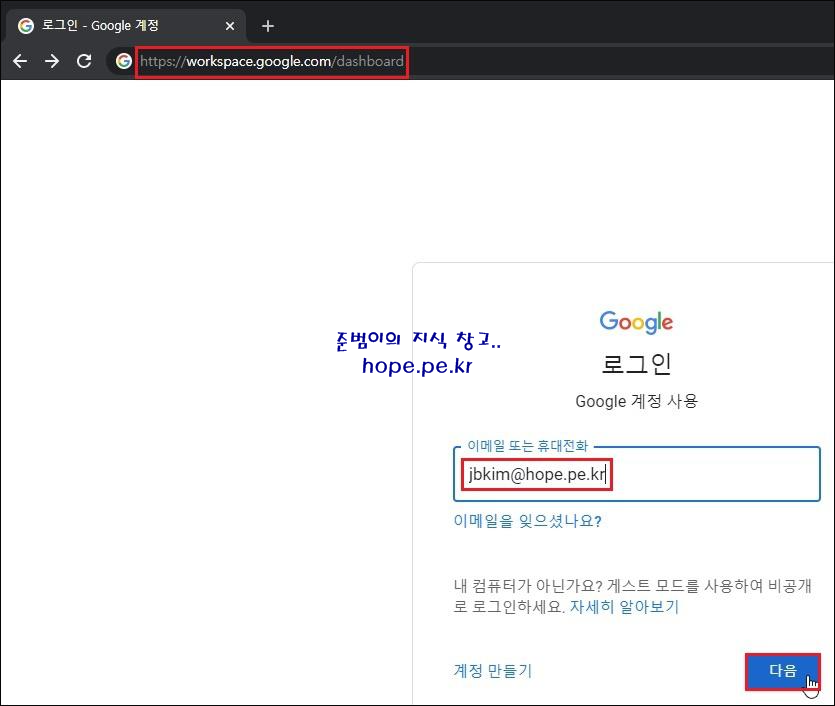The height and width of the screenshot is (706, 835).
Task: Click the 계정 만들기 link
Action: click(x=493, y=671)
